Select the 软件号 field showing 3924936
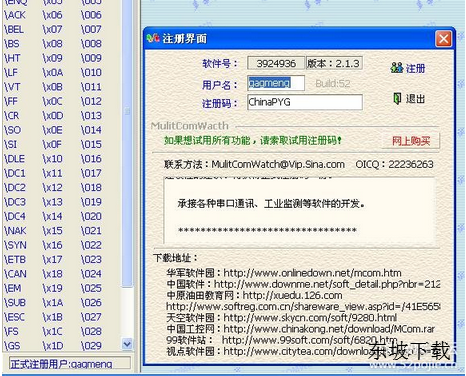Screen dimensions: 466x376 point(276,63)
